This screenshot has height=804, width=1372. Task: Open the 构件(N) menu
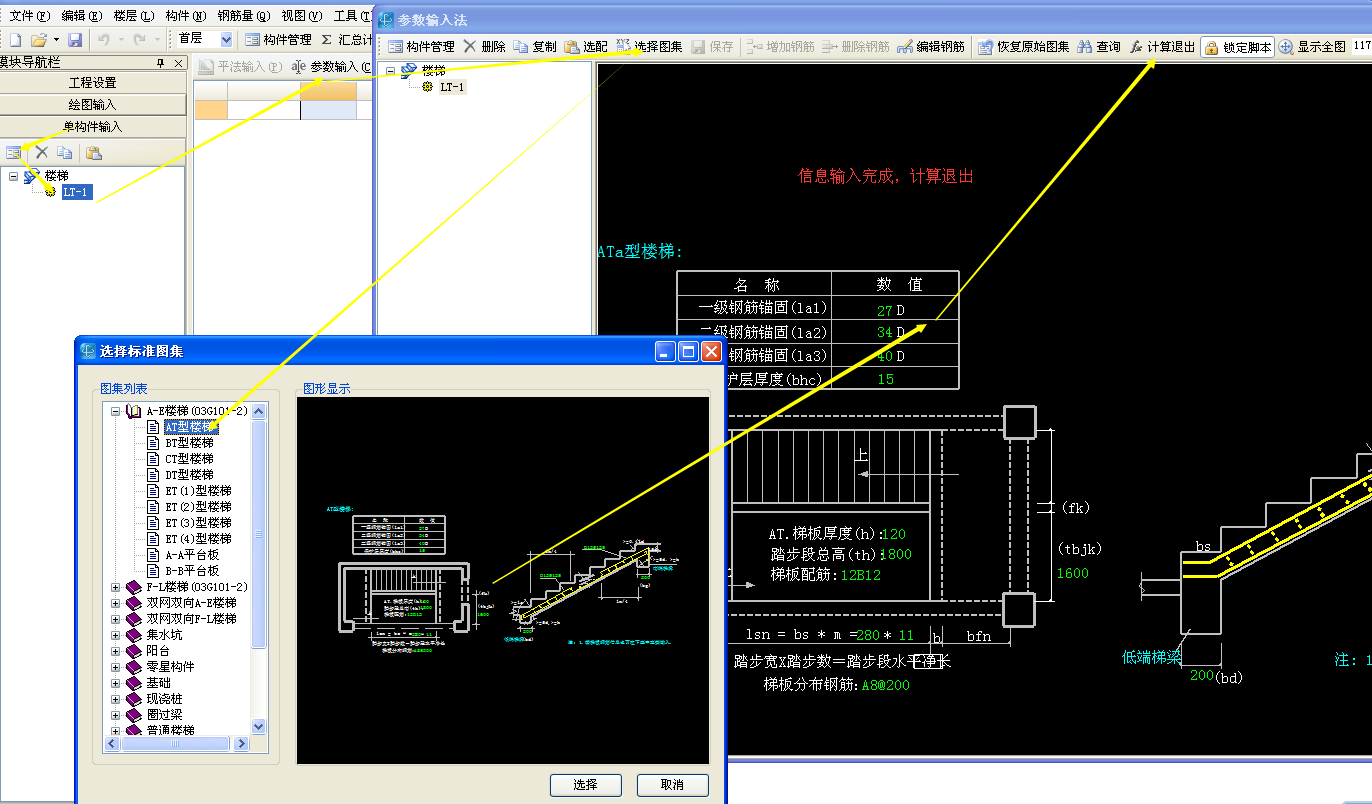186,16
